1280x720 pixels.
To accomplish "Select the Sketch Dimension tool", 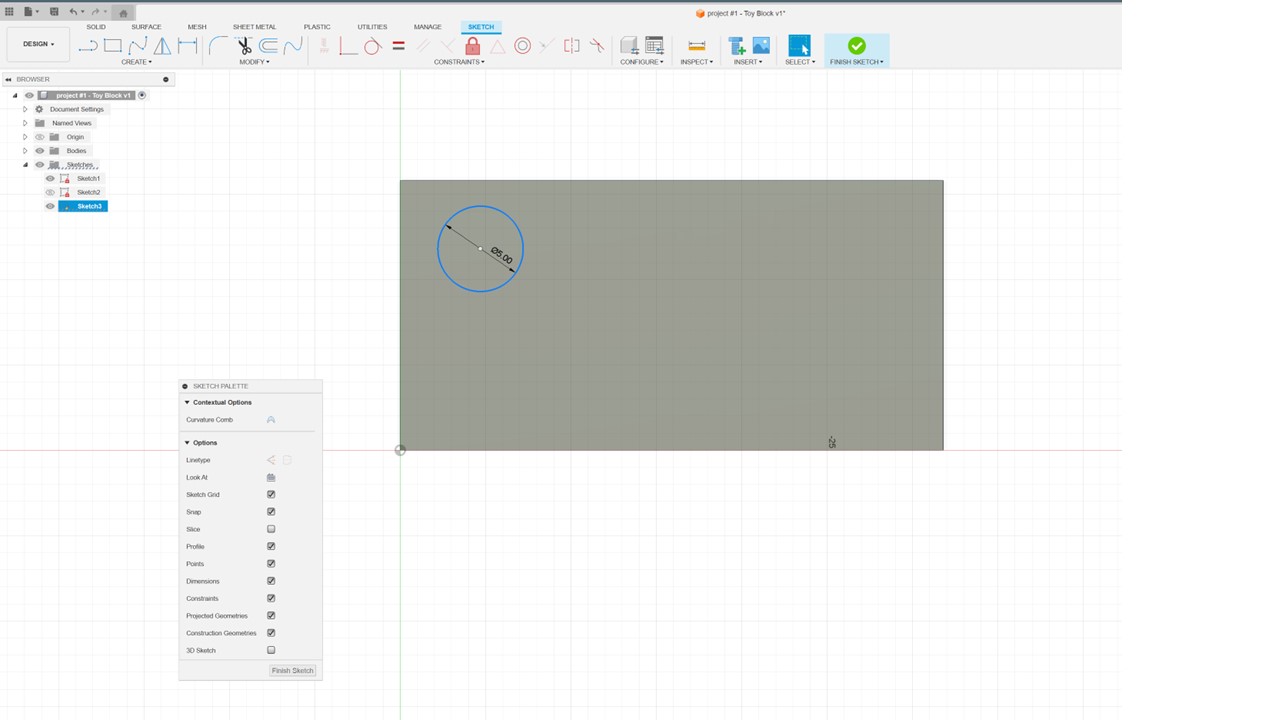I will coord(187,46).
